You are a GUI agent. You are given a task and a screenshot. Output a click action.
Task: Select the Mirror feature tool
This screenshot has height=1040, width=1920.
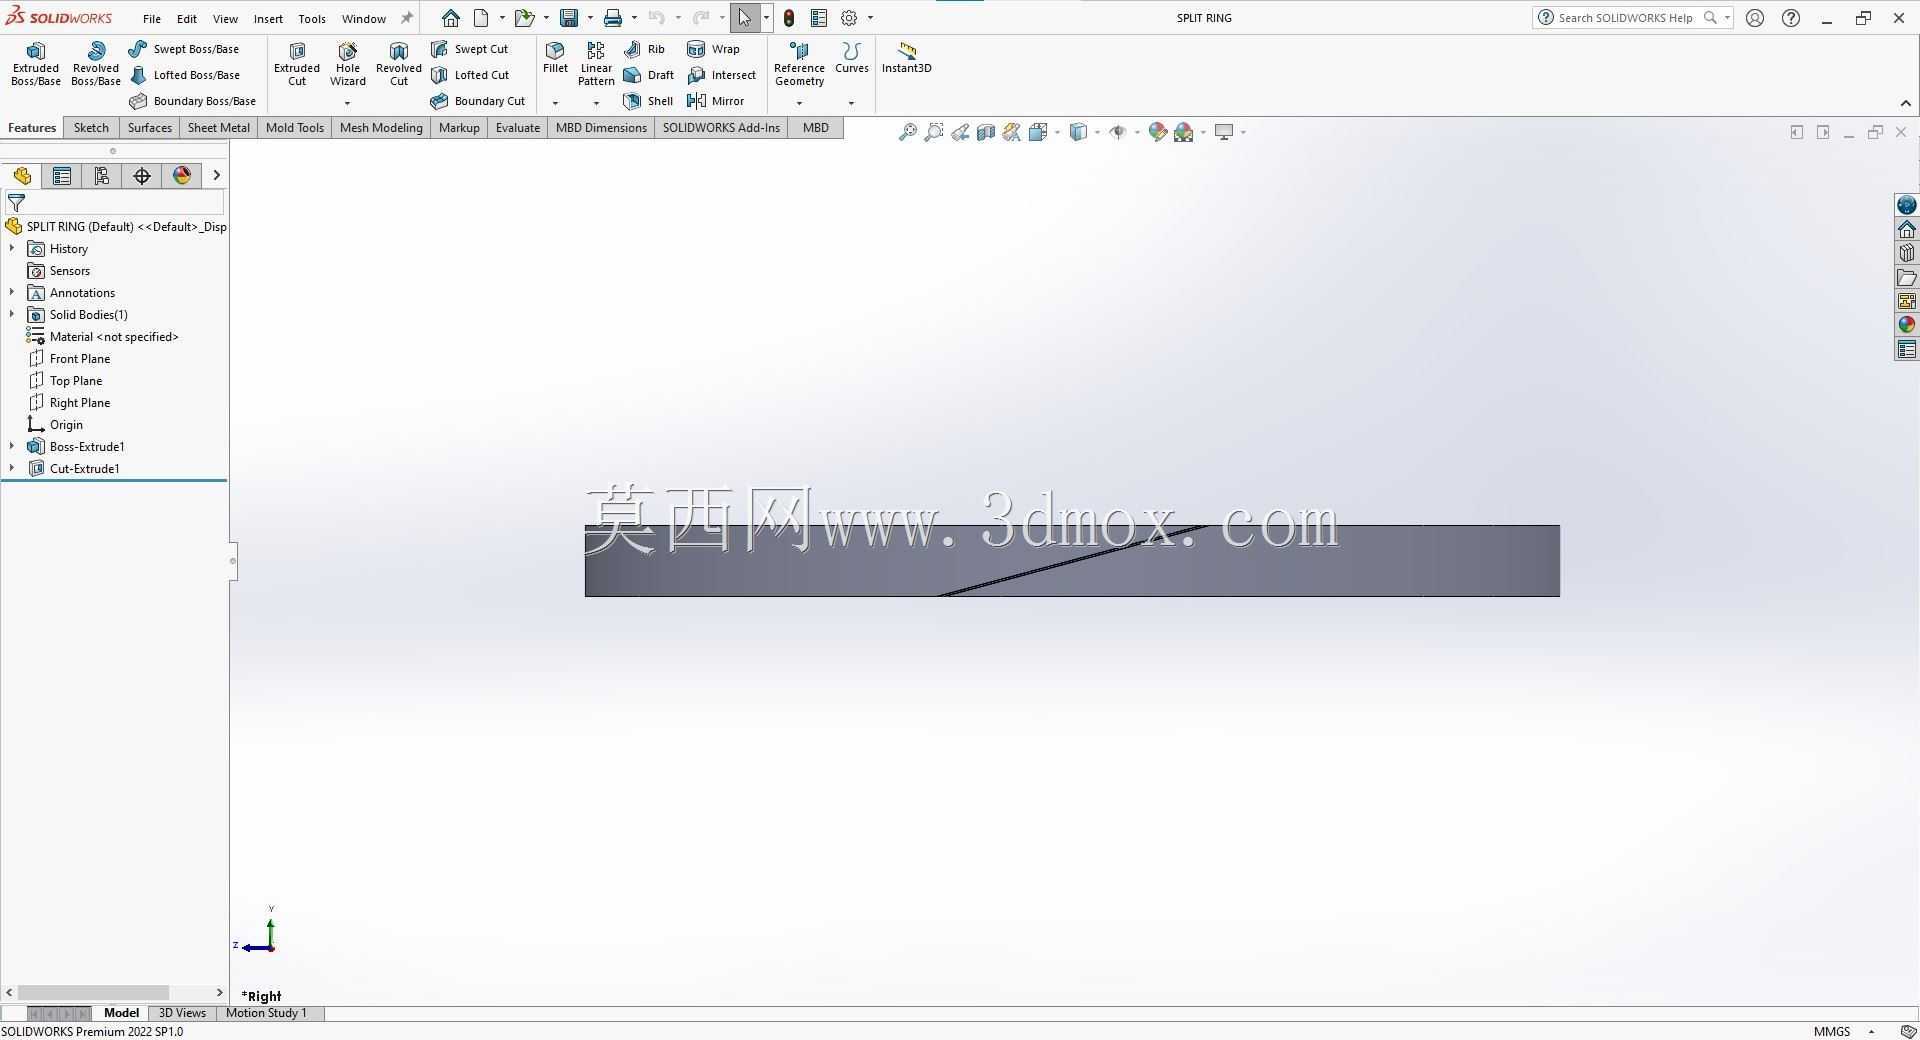coord(715,101)
